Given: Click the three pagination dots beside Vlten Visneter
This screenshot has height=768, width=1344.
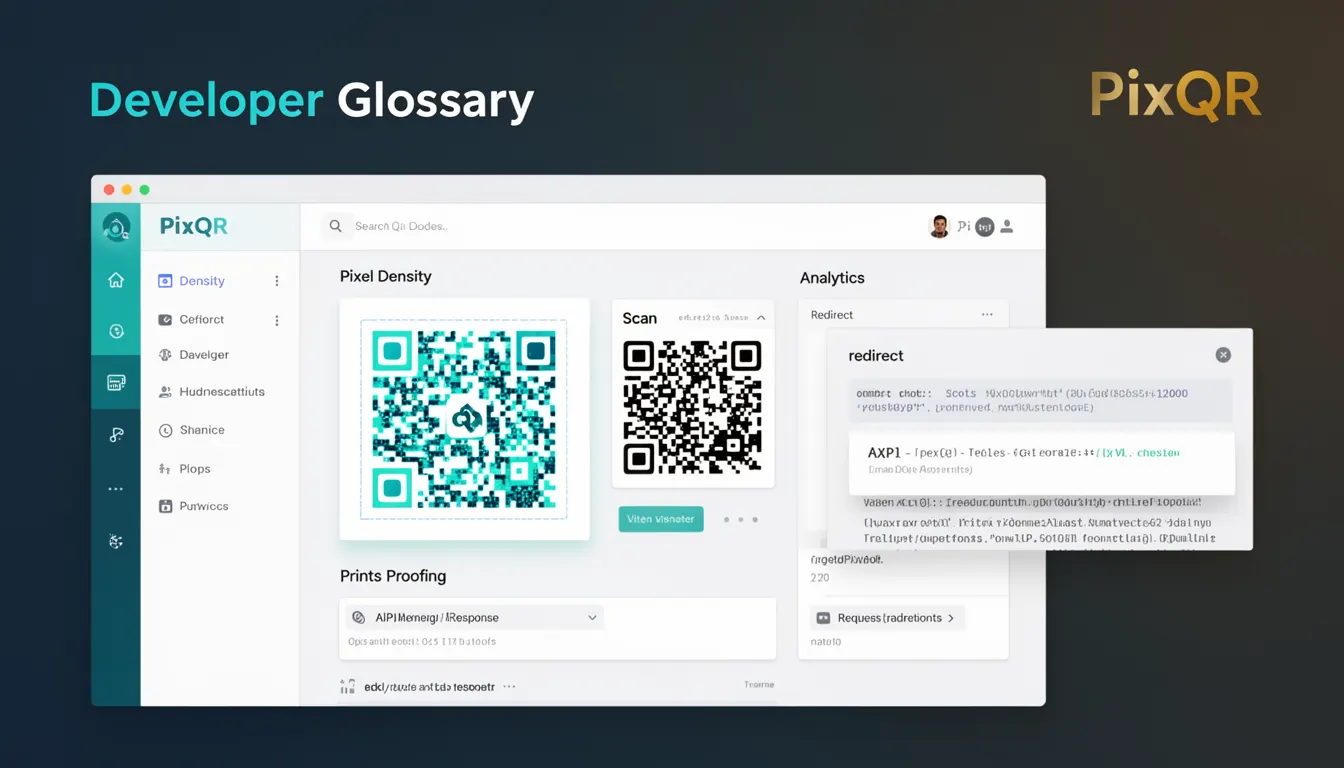Looking at the screenshot, I should [740, 520].
